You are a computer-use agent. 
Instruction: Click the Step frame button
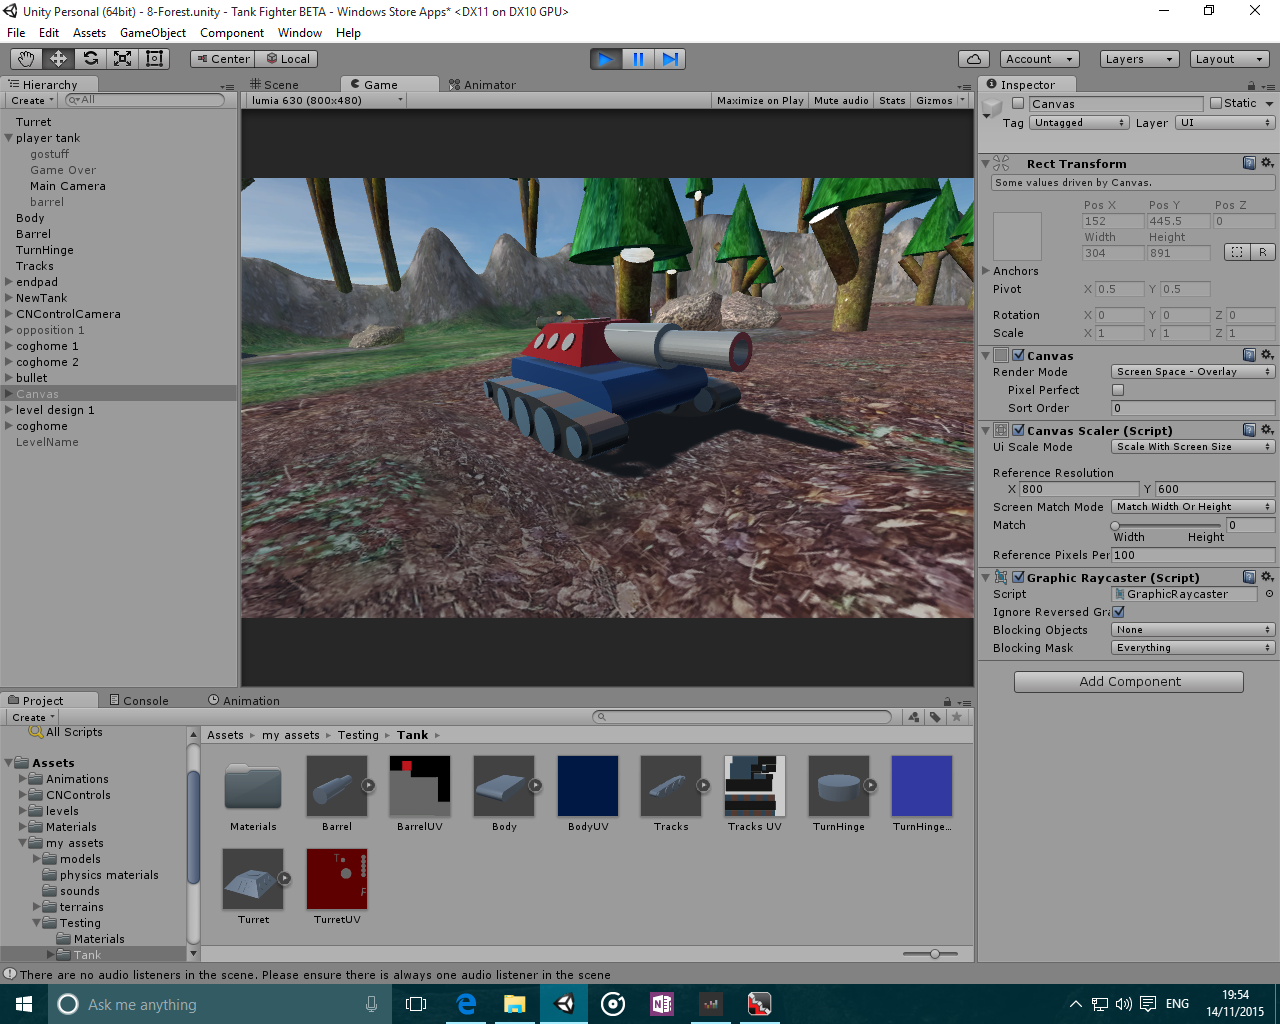pos(671,59)
